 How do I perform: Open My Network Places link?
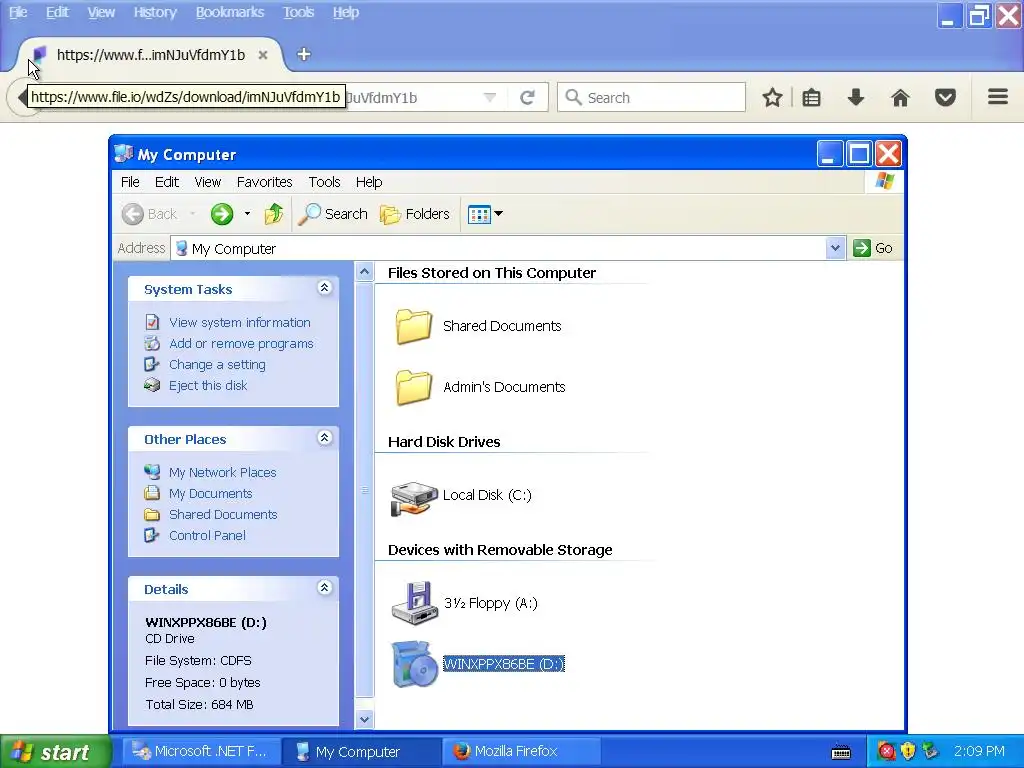point(222,472)
